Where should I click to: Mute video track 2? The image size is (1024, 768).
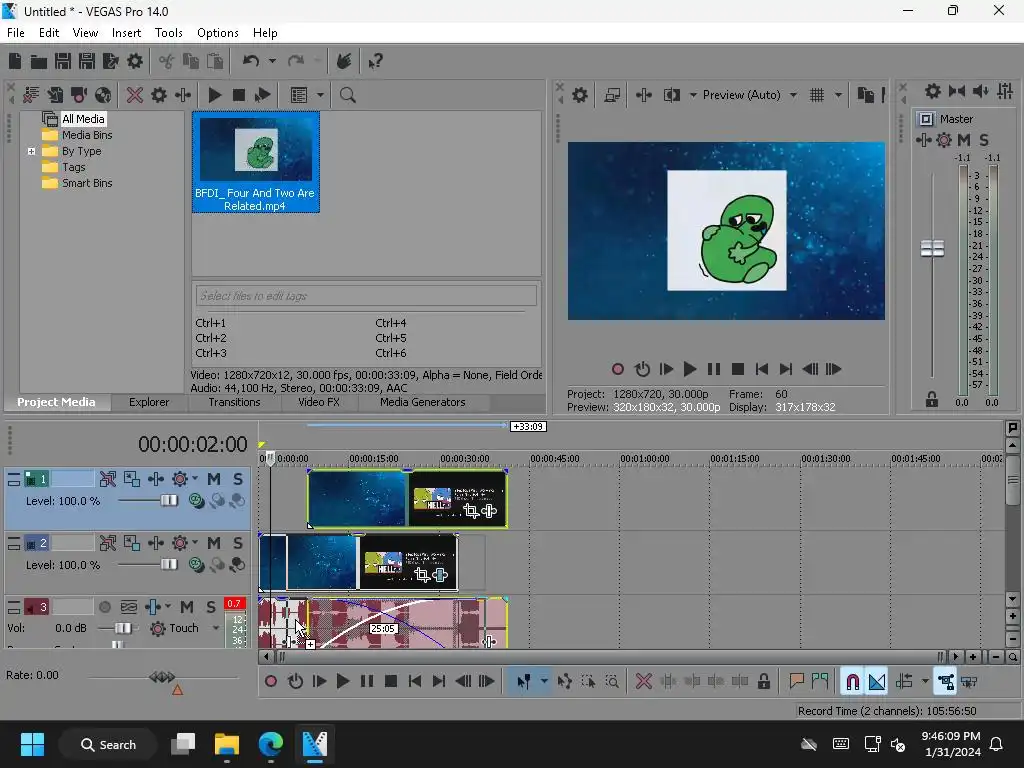(214, 543)
